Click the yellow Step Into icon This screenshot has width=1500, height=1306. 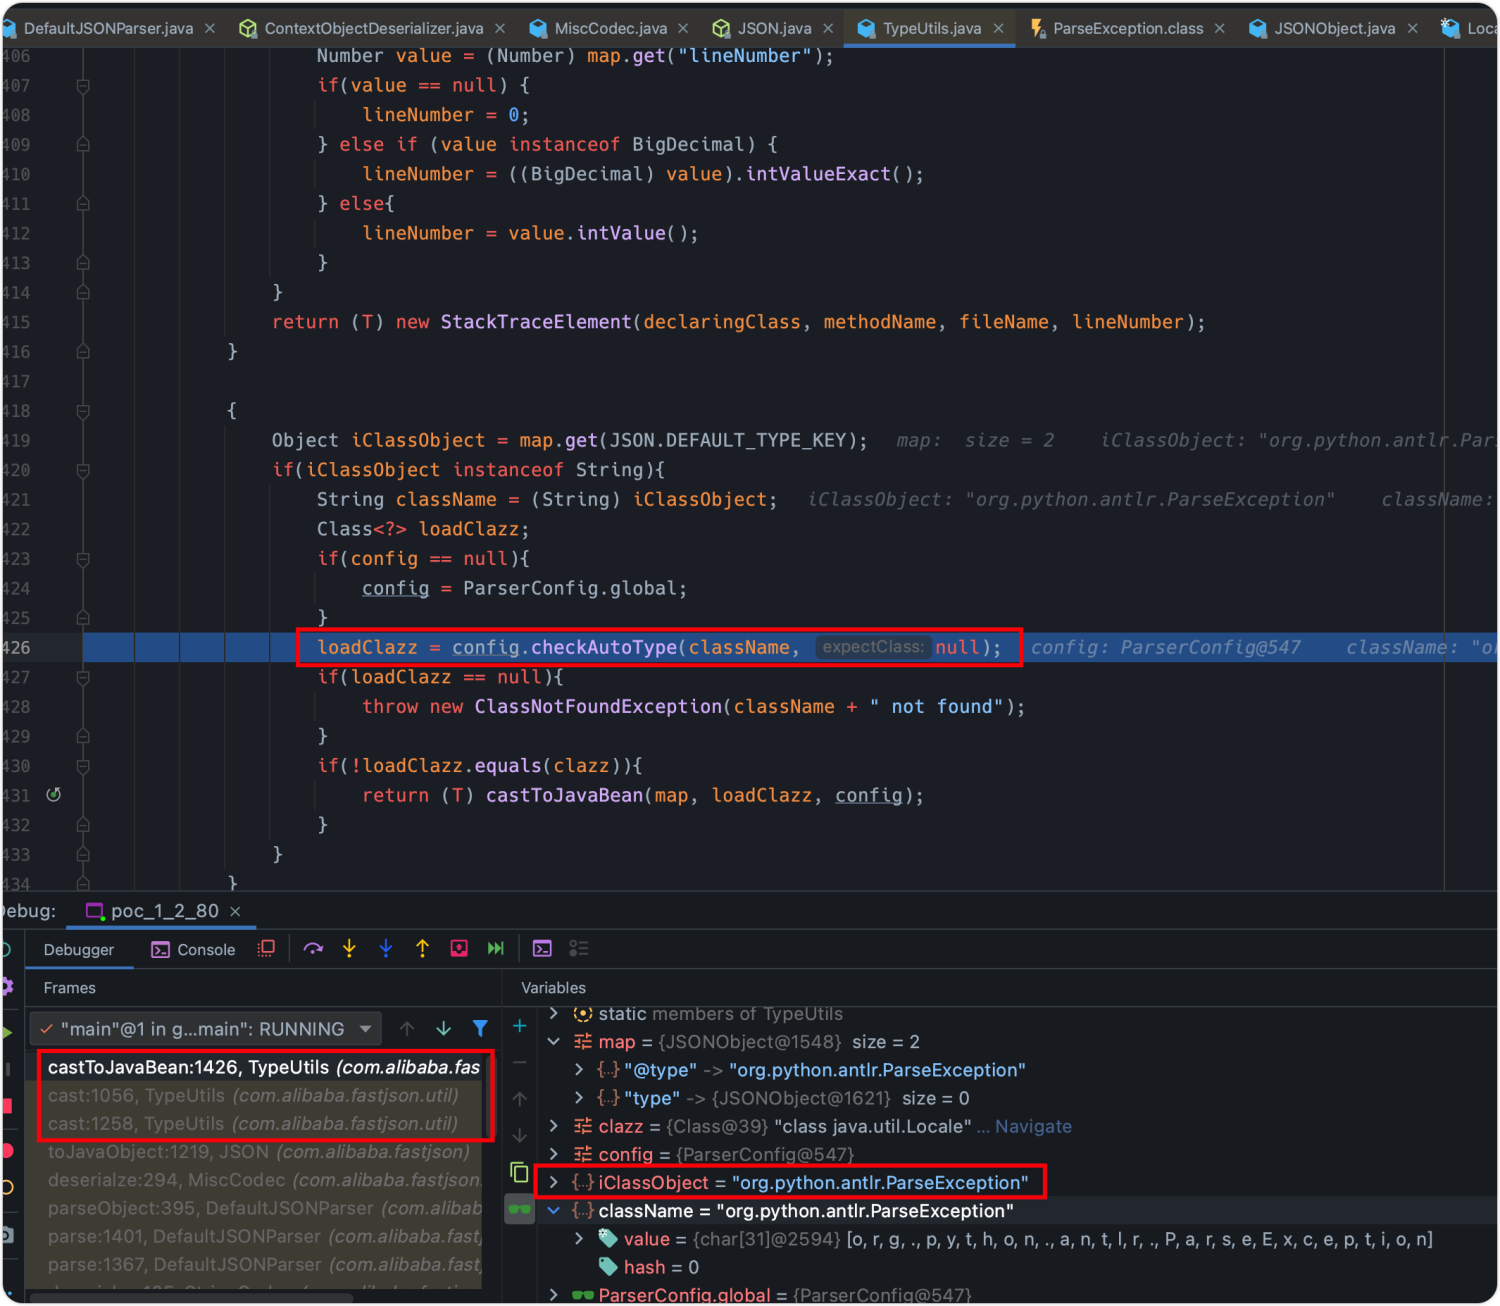[x=349, y=948]
